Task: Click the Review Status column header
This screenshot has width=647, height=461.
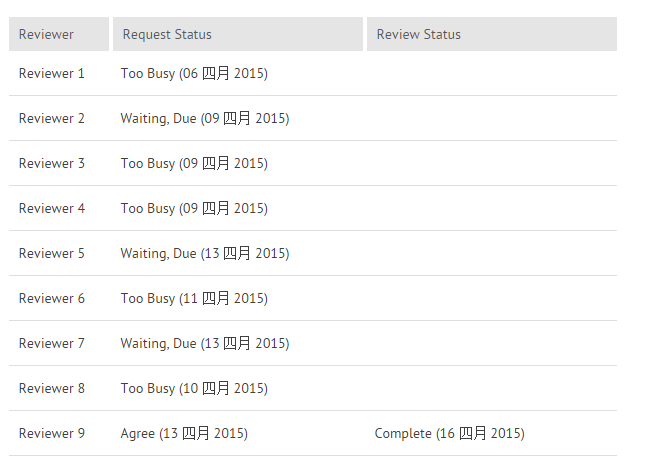Action: coord(418,34)
